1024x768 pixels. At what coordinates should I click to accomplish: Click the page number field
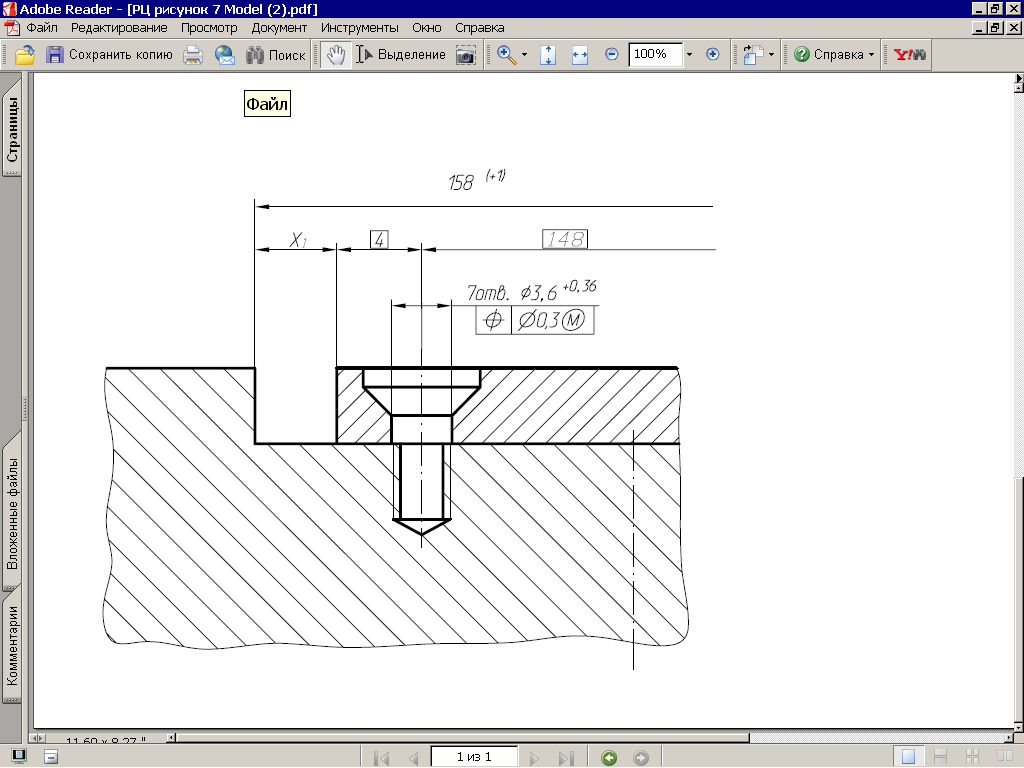(474, 757)
